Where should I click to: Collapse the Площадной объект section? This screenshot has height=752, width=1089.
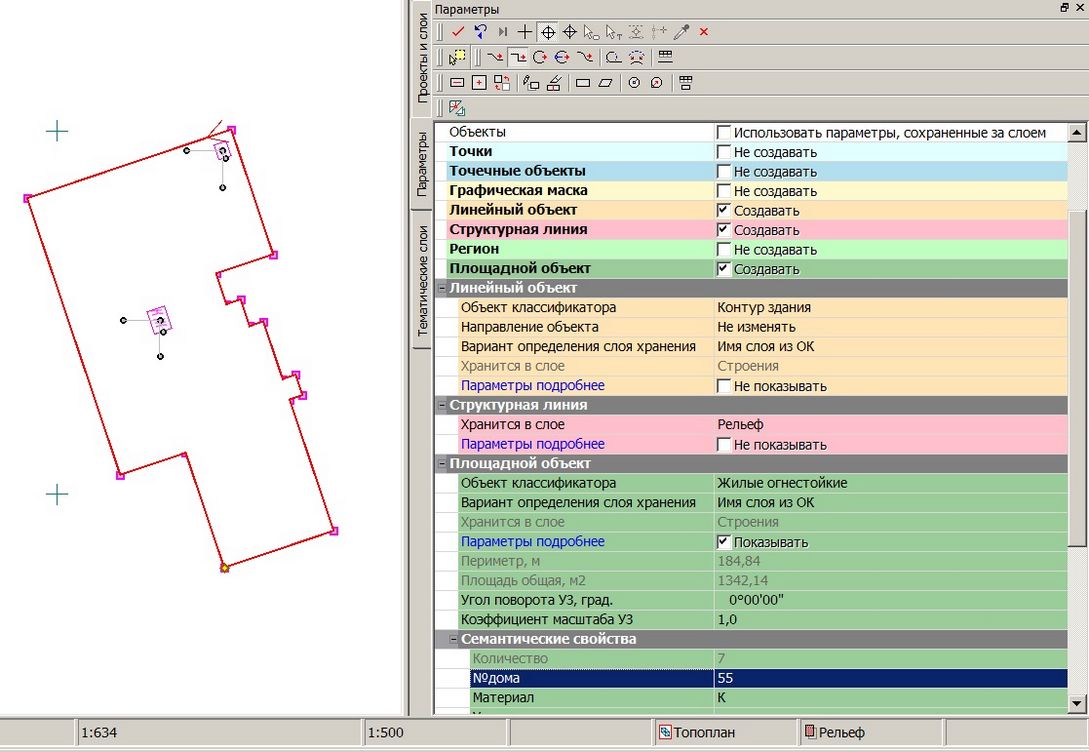[441, 464]
